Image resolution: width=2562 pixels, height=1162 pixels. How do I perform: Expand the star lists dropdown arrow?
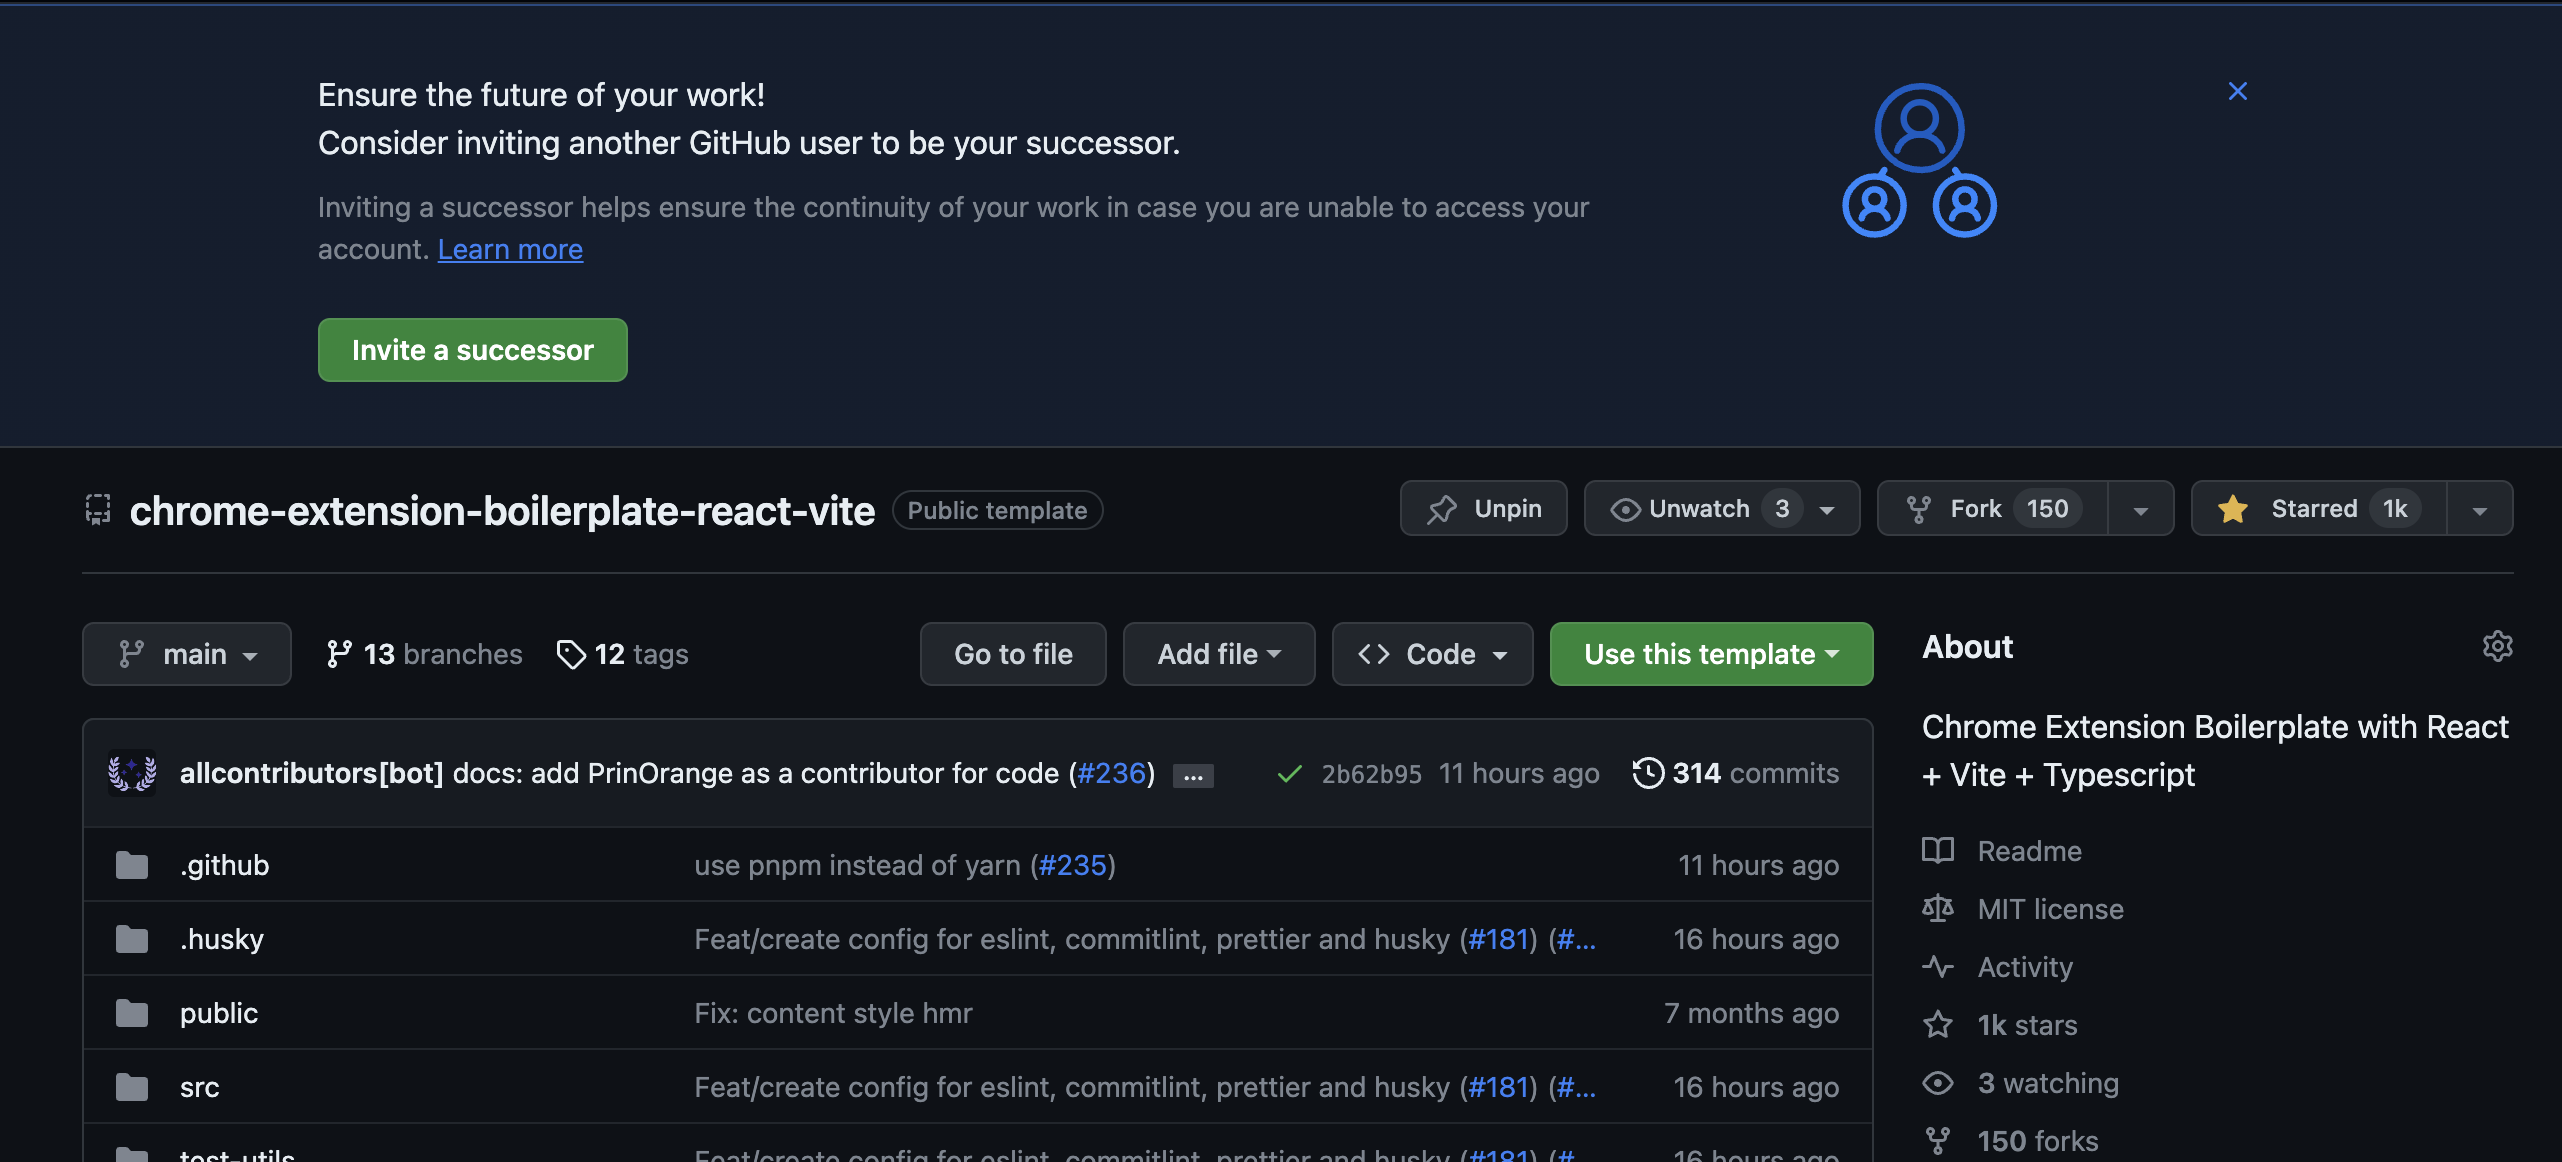pos(2479,510)
